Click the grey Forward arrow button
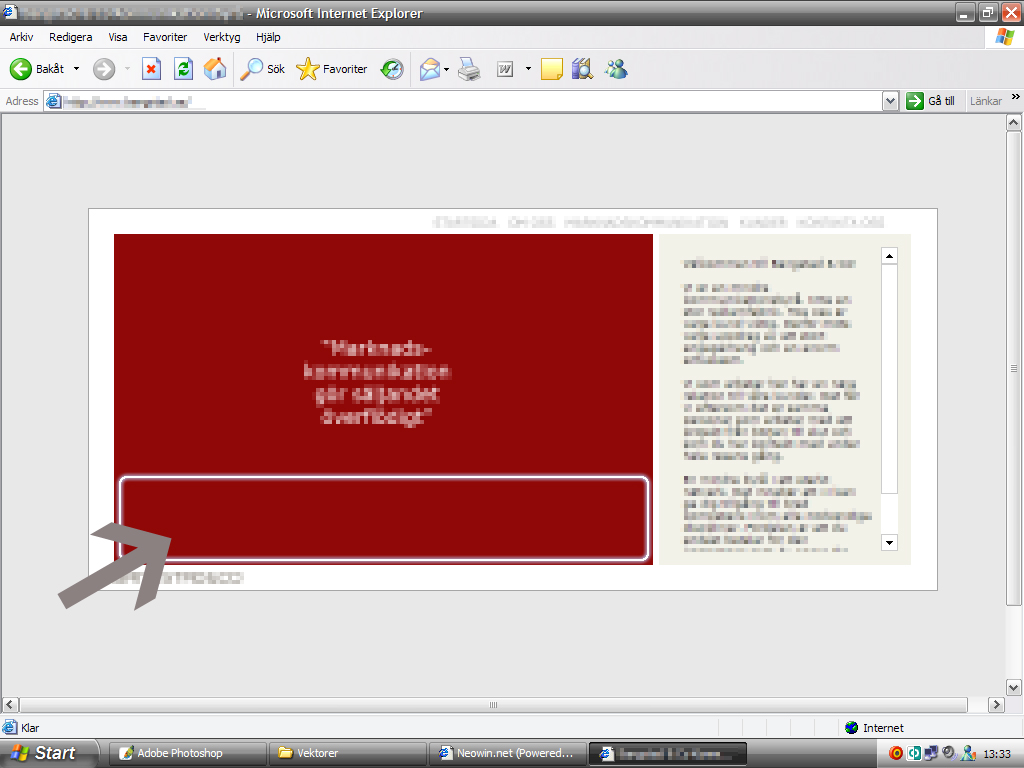This screenshot has width=1024, height=768. tap(104, 69)
